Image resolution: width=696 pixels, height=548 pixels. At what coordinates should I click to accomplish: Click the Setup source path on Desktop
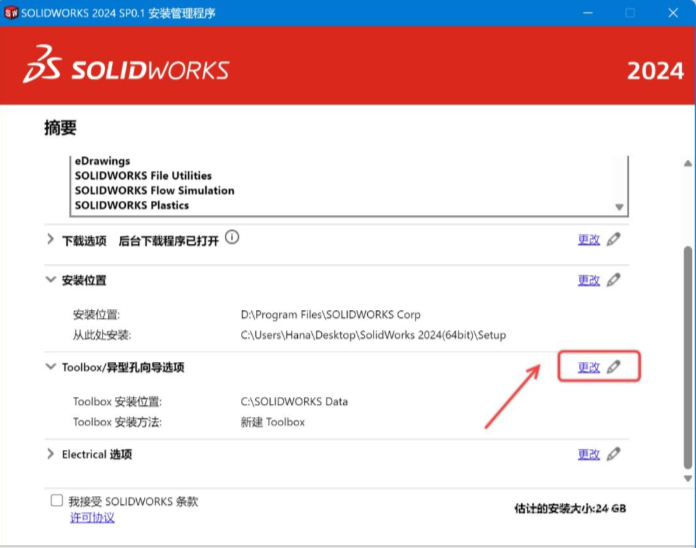[x=373, y=335]
